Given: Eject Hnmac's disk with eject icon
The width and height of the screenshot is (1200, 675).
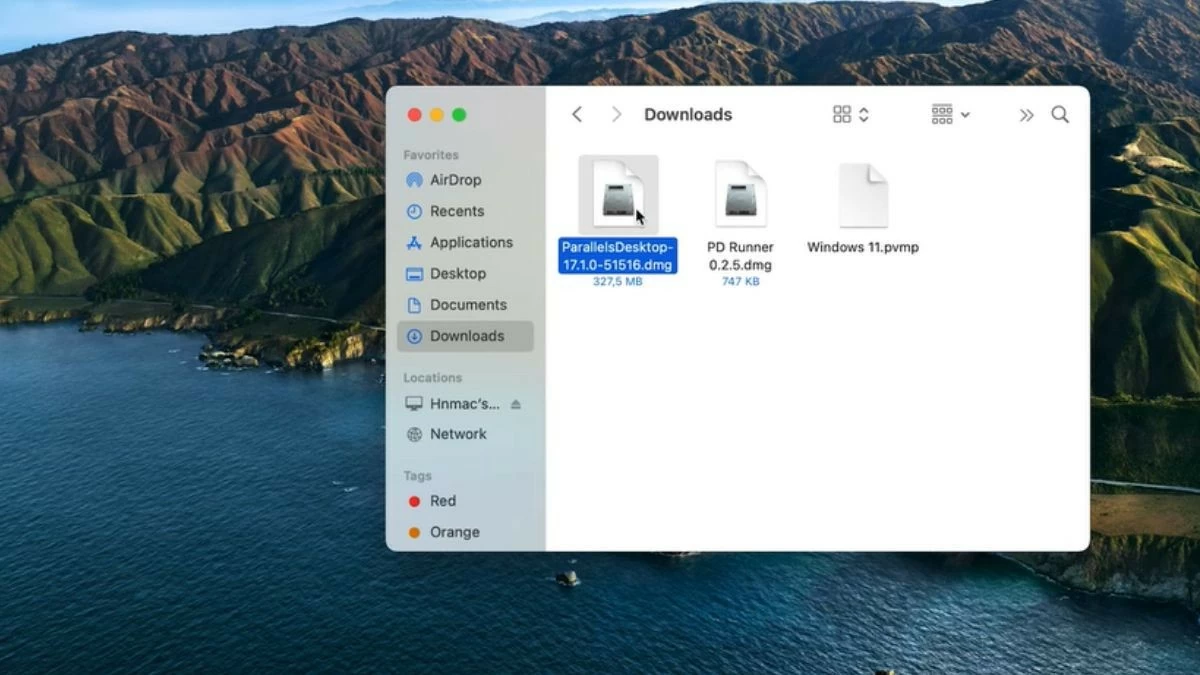Looking at the screenshot, I should [516, 404].
